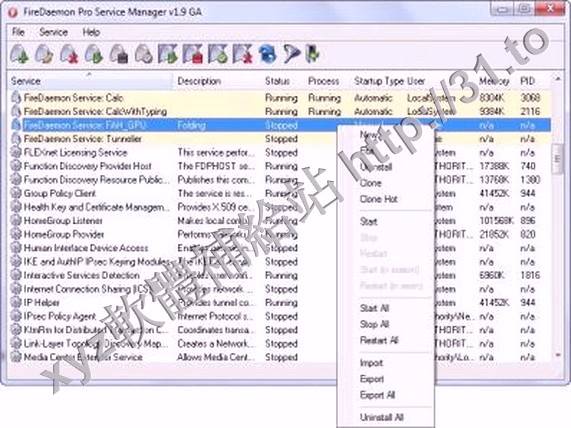Click the gear icon beside HomeGroup Listener
Image resolution: width=571 pixels, height=428 pixels.
pyautogui.click(x=16, y=220)
